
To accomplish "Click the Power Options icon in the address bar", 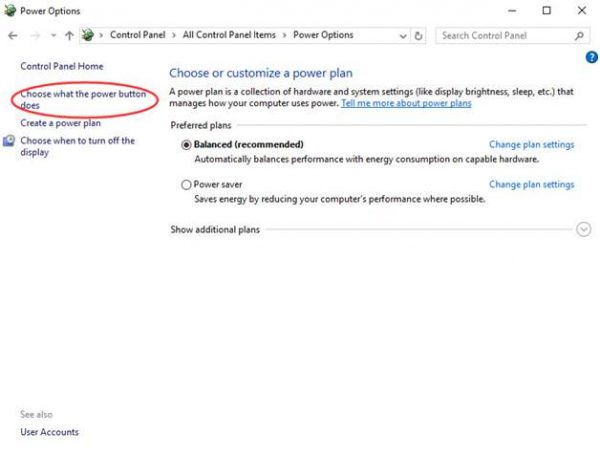I will (x=88, y=35).
